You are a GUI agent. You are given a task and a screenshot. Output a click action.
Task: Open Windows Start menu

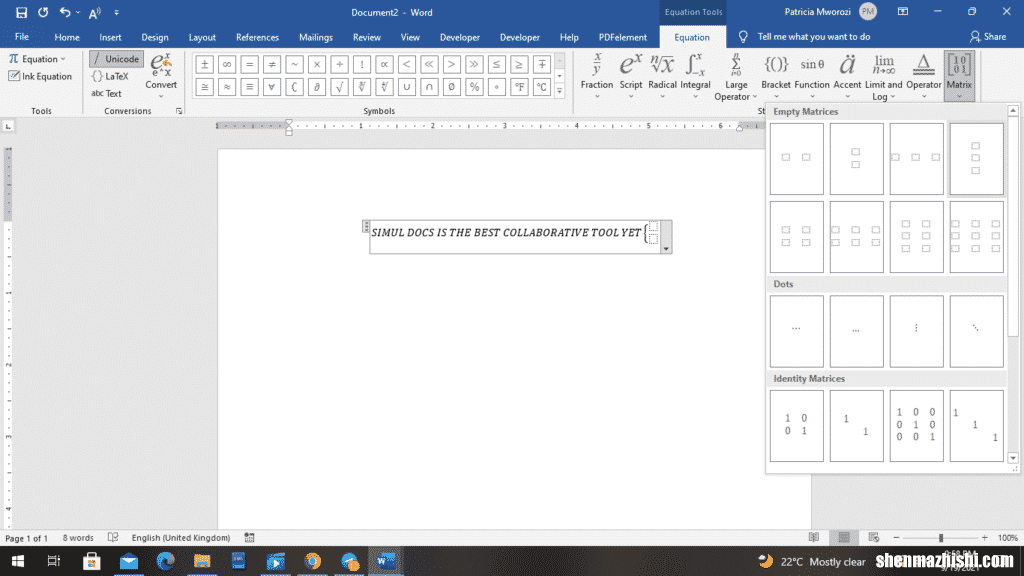click(18, 561)
